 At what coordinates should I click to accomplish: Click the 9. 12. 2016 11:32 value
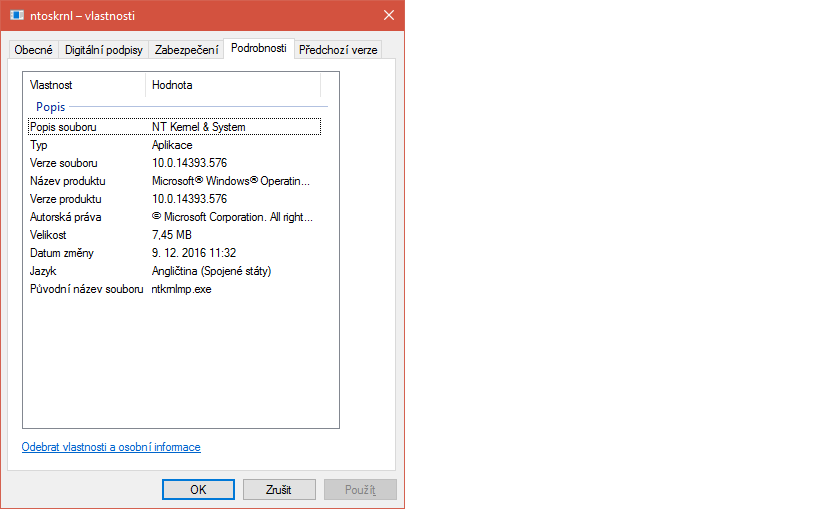194,253
